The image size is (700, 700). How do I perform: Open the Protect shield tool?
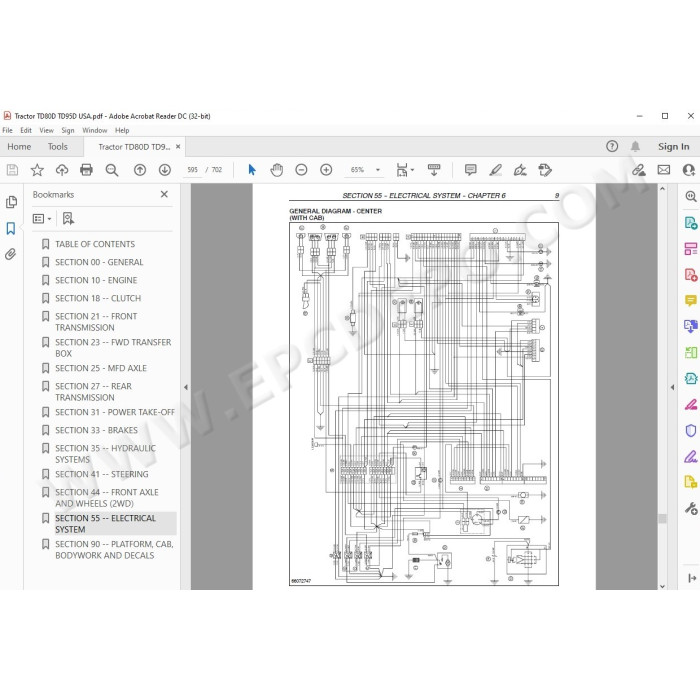point(691,430)
